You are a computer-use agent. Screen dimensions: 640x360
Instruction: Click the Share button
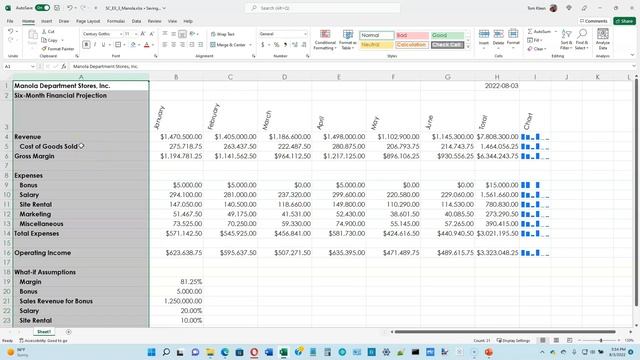pos(624,21)
